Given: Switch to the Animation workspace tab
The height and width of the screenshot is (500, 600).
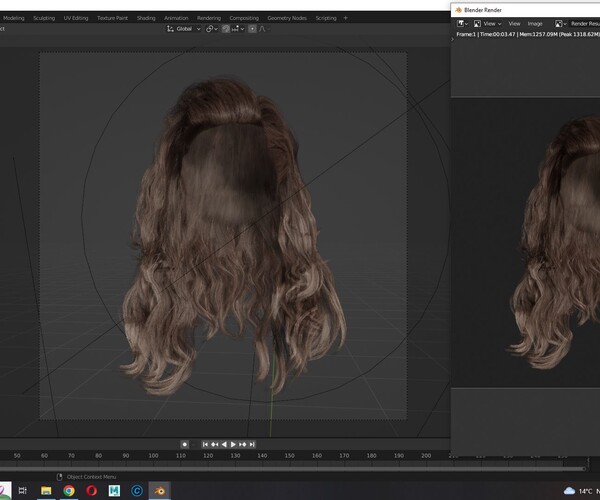Looking at the screenshot, I should coord(176,18).
